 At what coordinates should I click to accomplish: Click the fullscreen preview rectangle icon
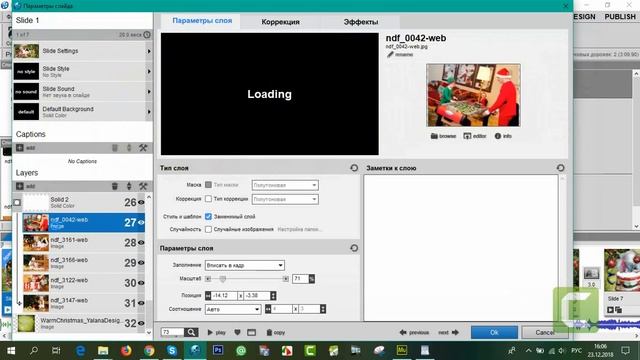[x=251, y=332]
